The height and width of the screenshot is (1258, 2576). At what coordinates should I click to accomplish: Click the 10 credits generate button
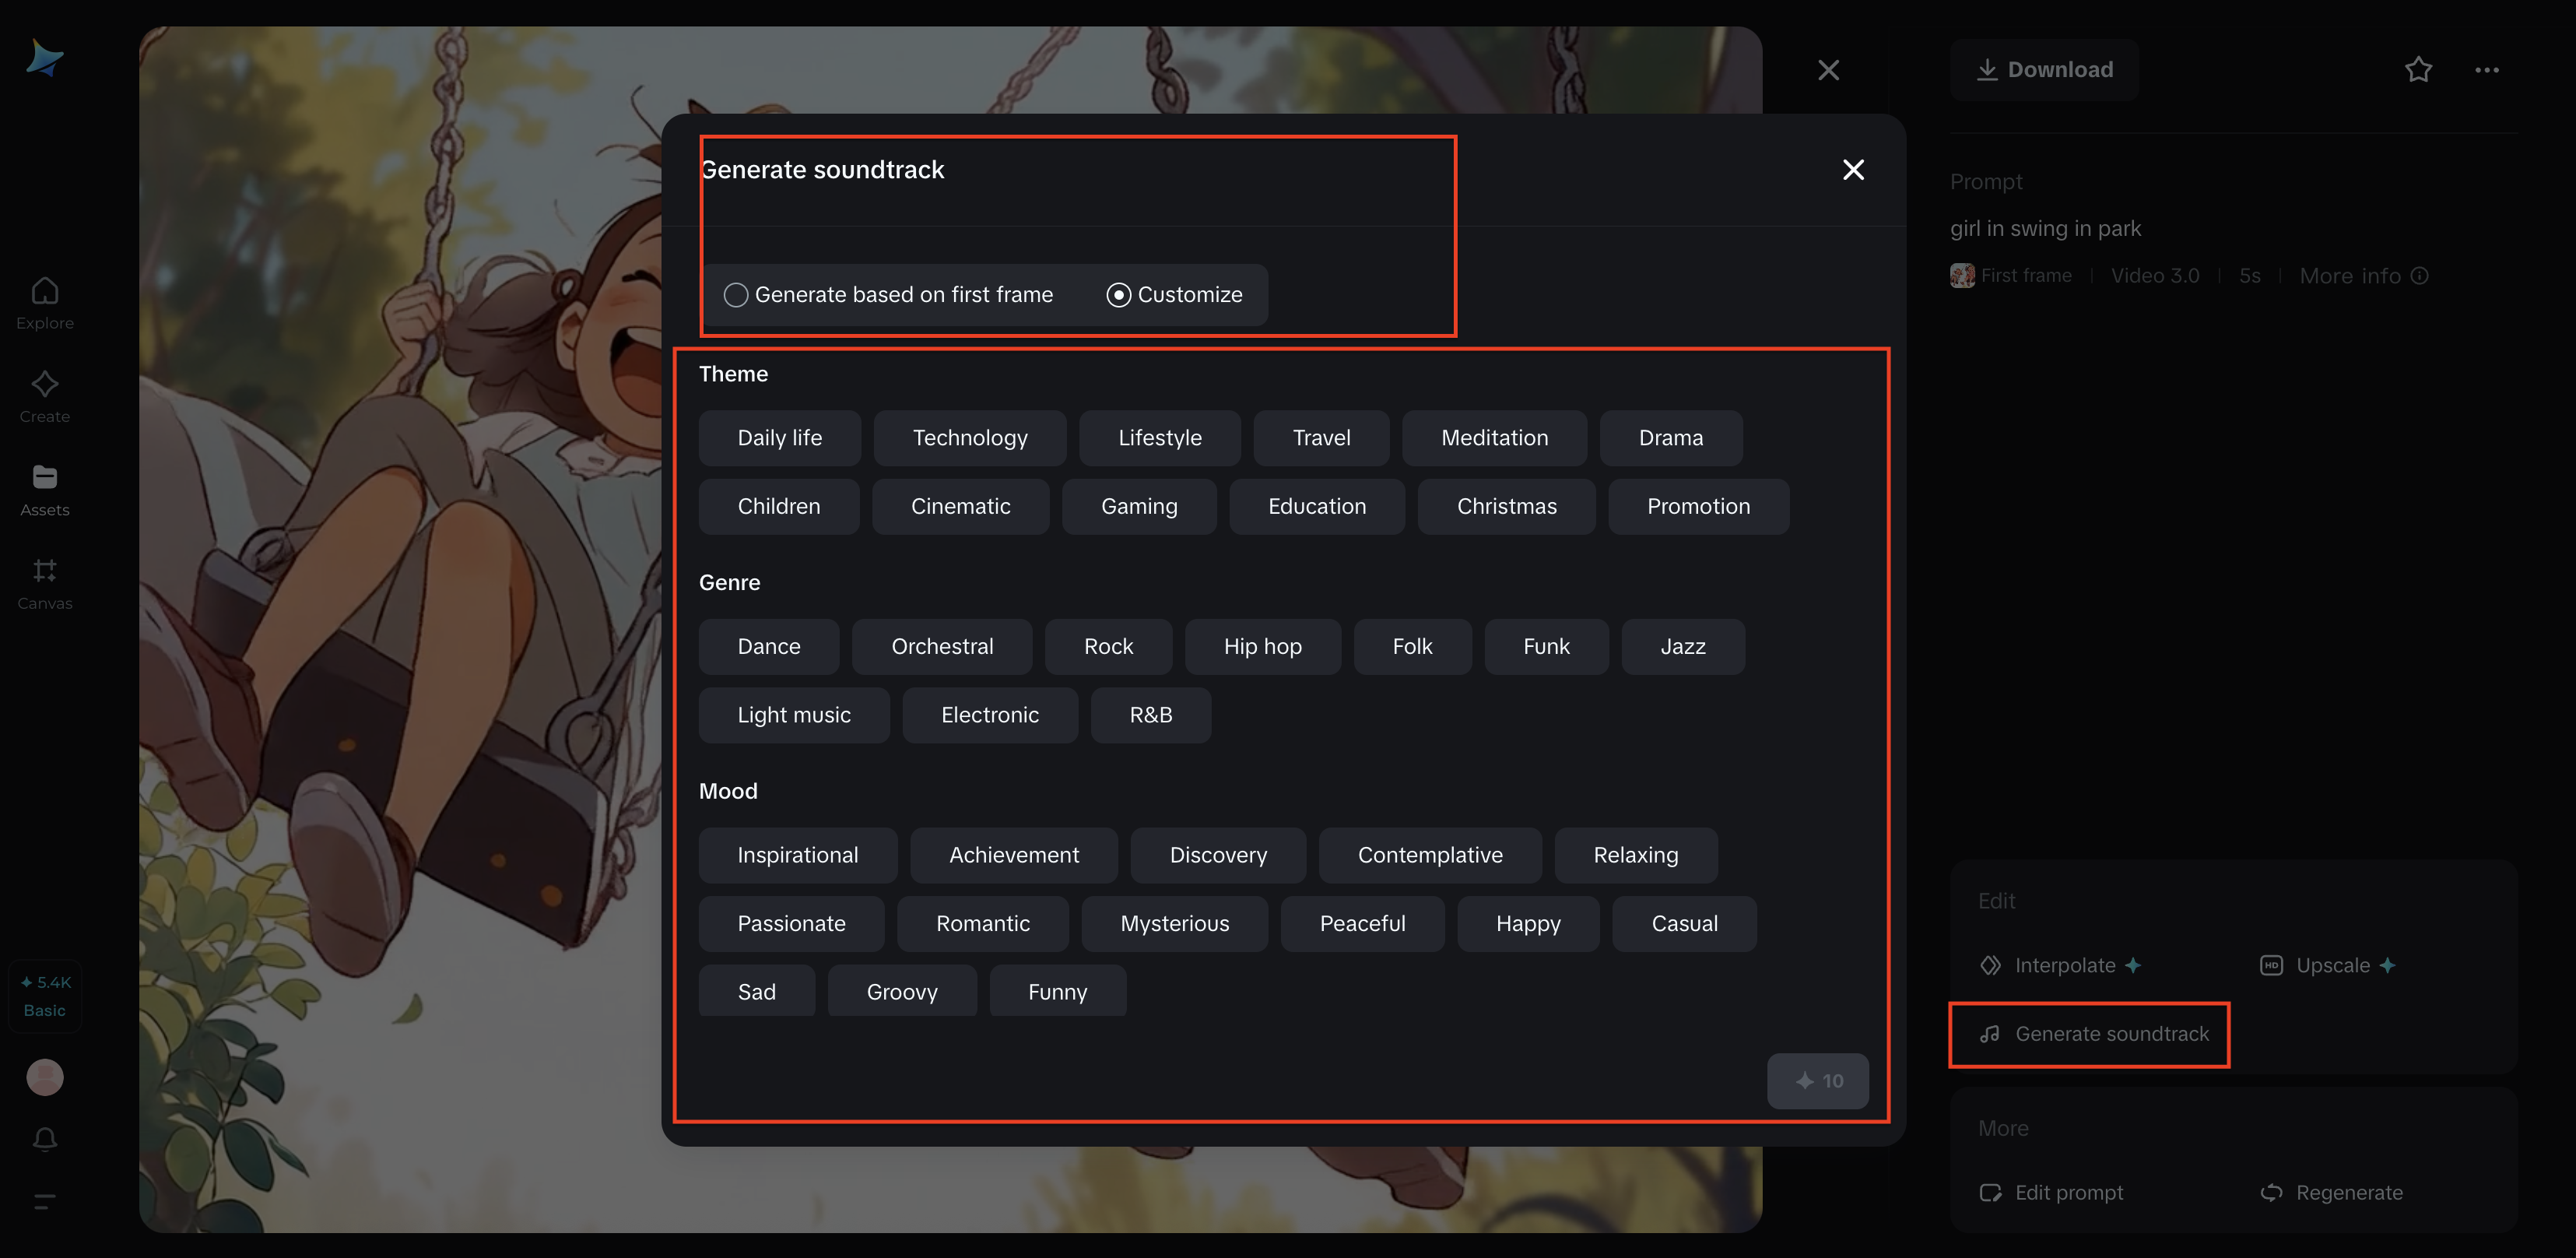[x=1817, y=1081]
